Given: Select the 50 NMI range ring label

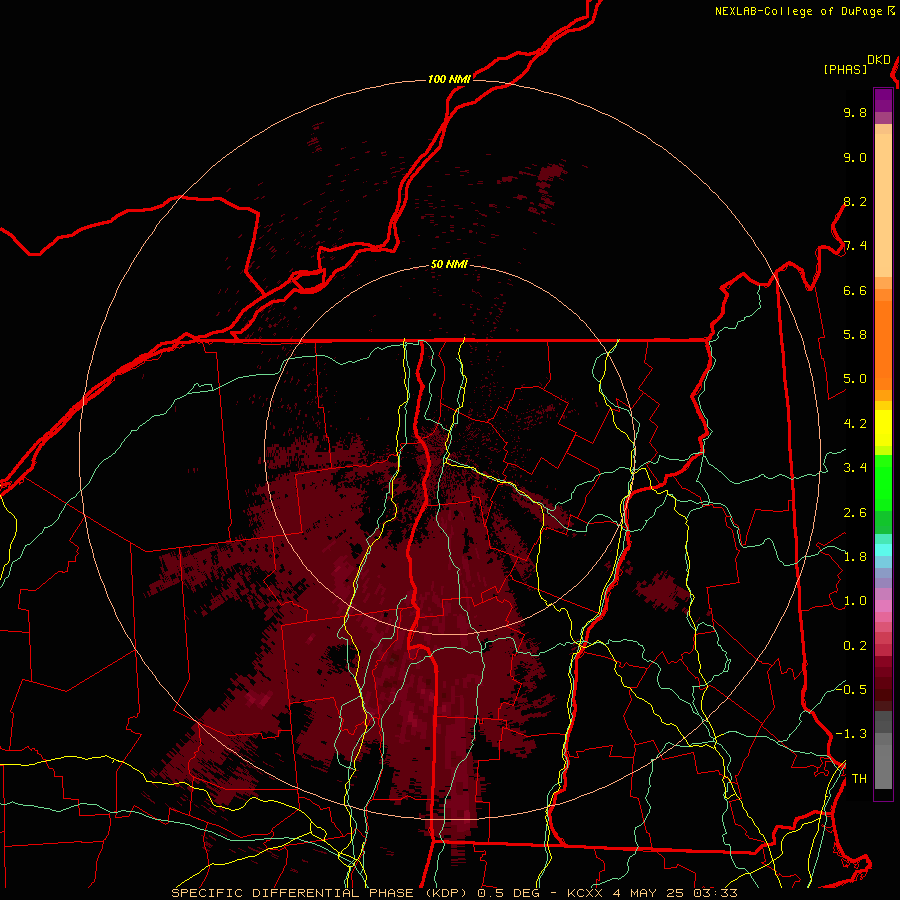Looking at the screenshot, I should click(x=449, y=265).
